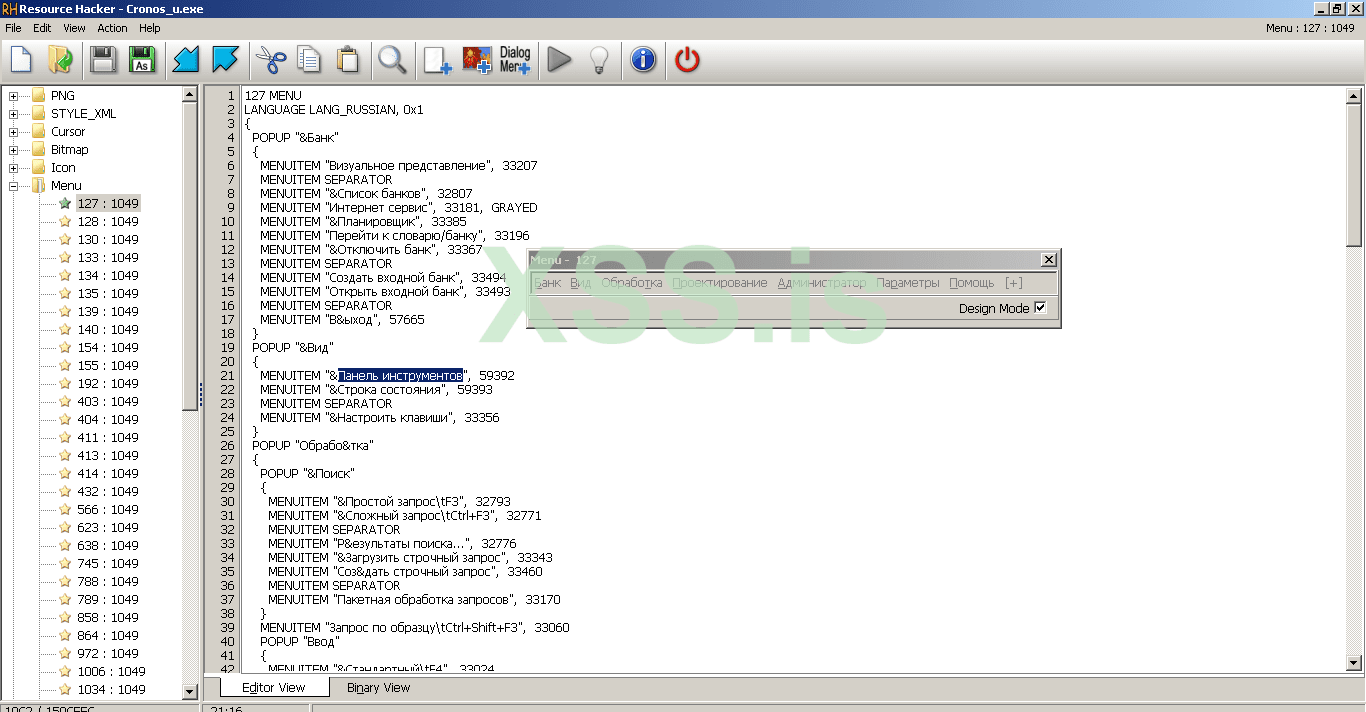
Task: Open a file with the folder icon
Action: (60, 60)
